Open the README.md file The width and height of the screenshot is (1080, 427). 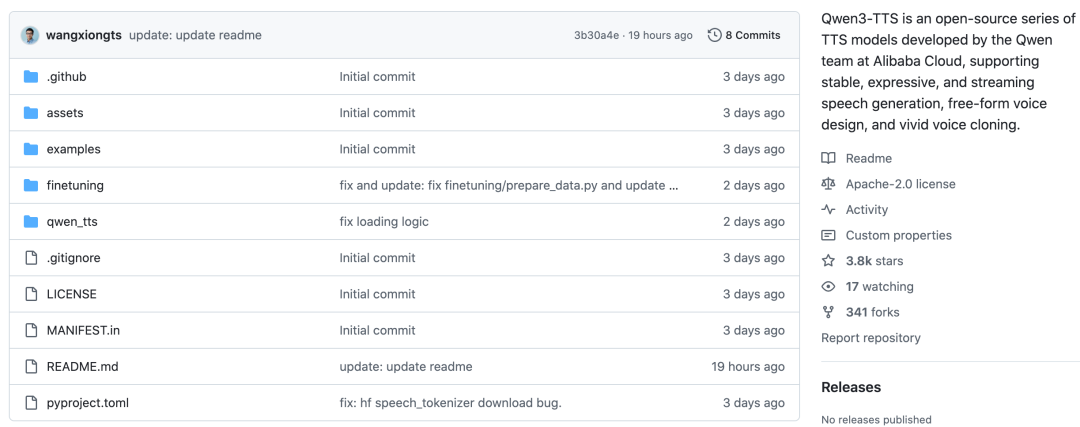tap(82, 366)
